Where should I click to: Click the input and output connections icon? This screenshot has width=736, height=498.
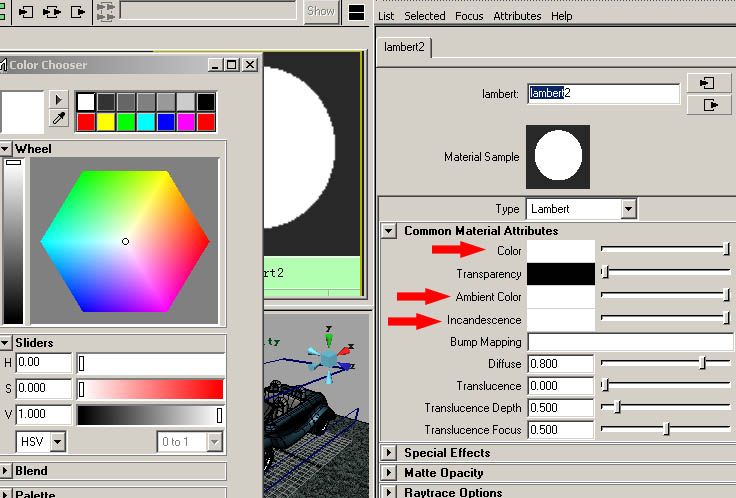[x=52, y=11]
